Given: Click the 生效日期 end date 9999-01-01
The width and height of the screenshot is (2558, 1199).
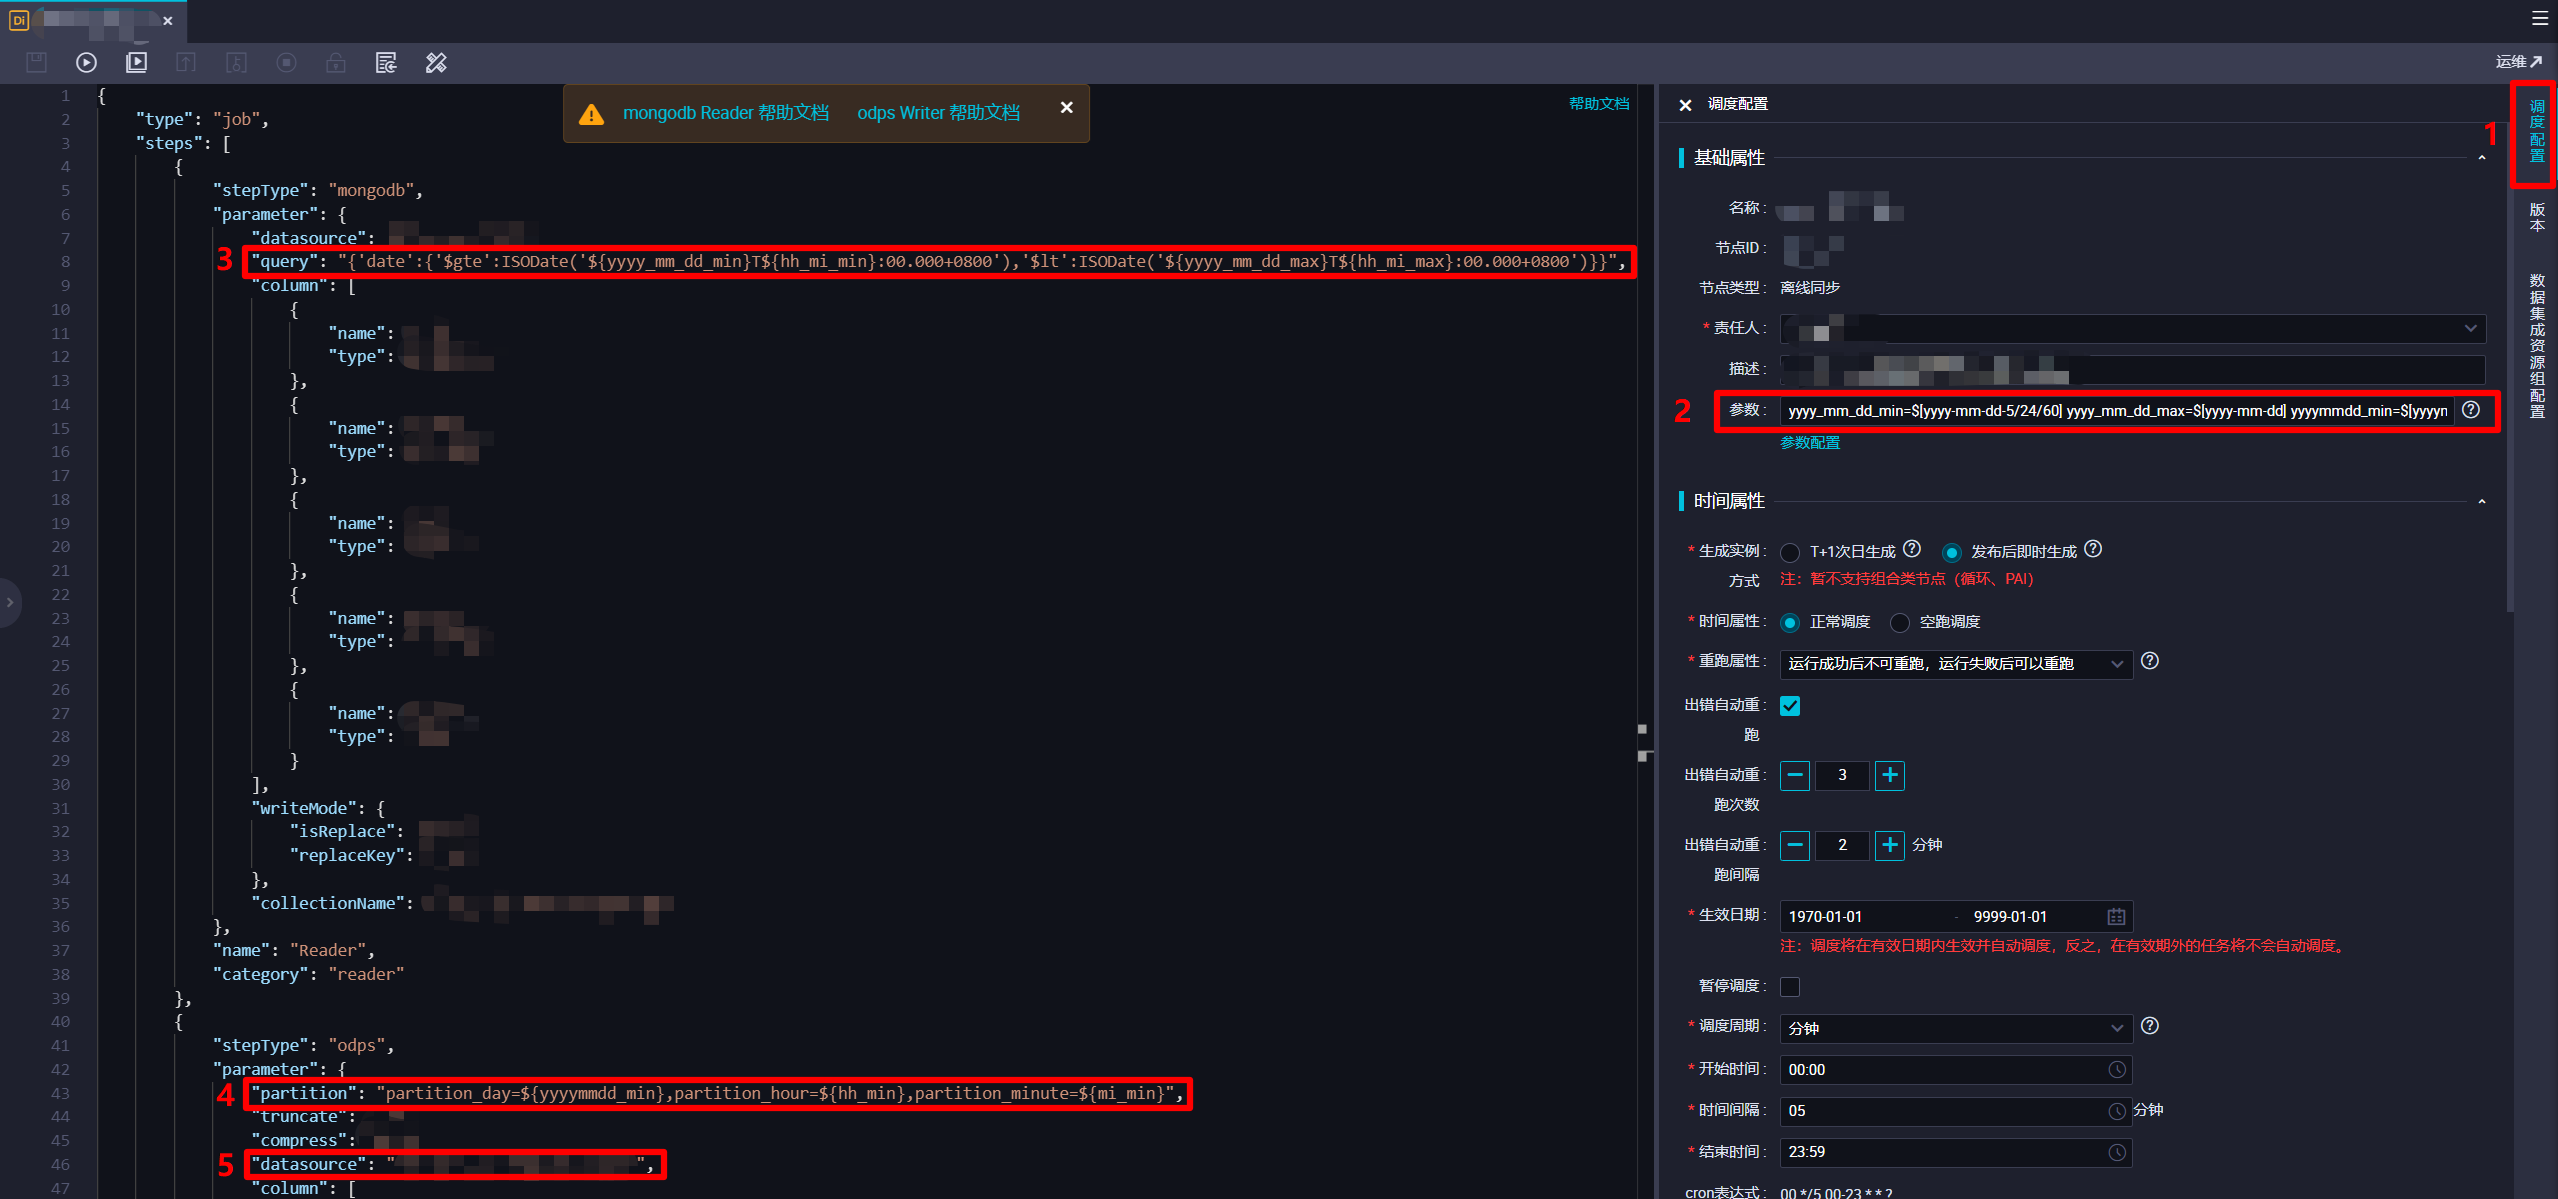Looking at the screenshot, I should click(x=2010, y=917).
